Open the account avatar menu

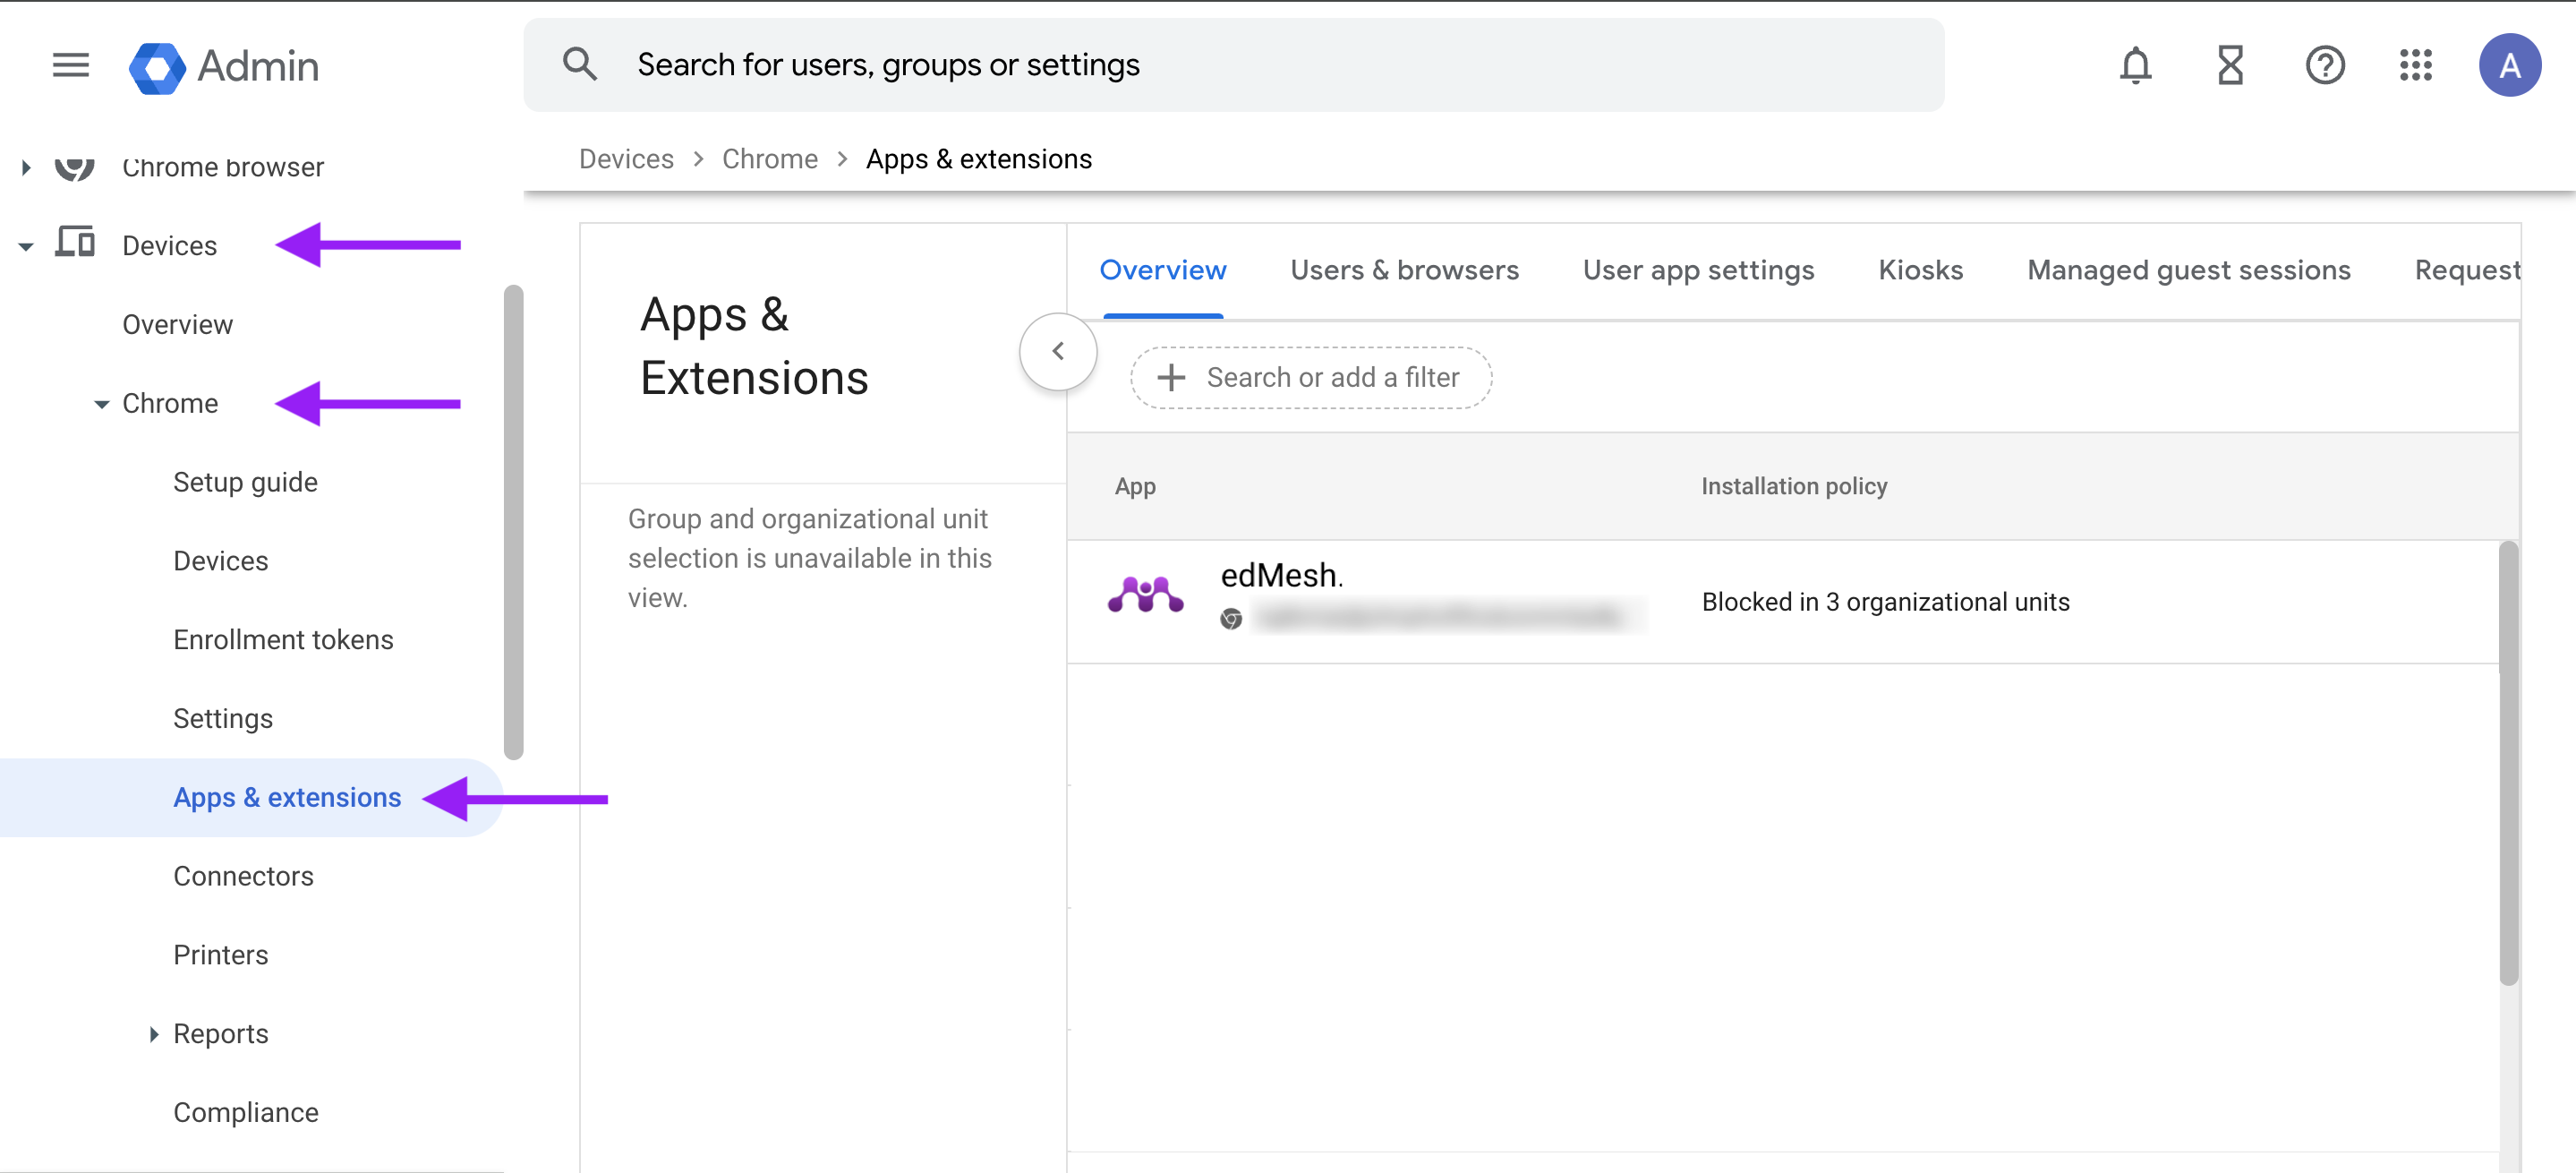point(2509,66)
